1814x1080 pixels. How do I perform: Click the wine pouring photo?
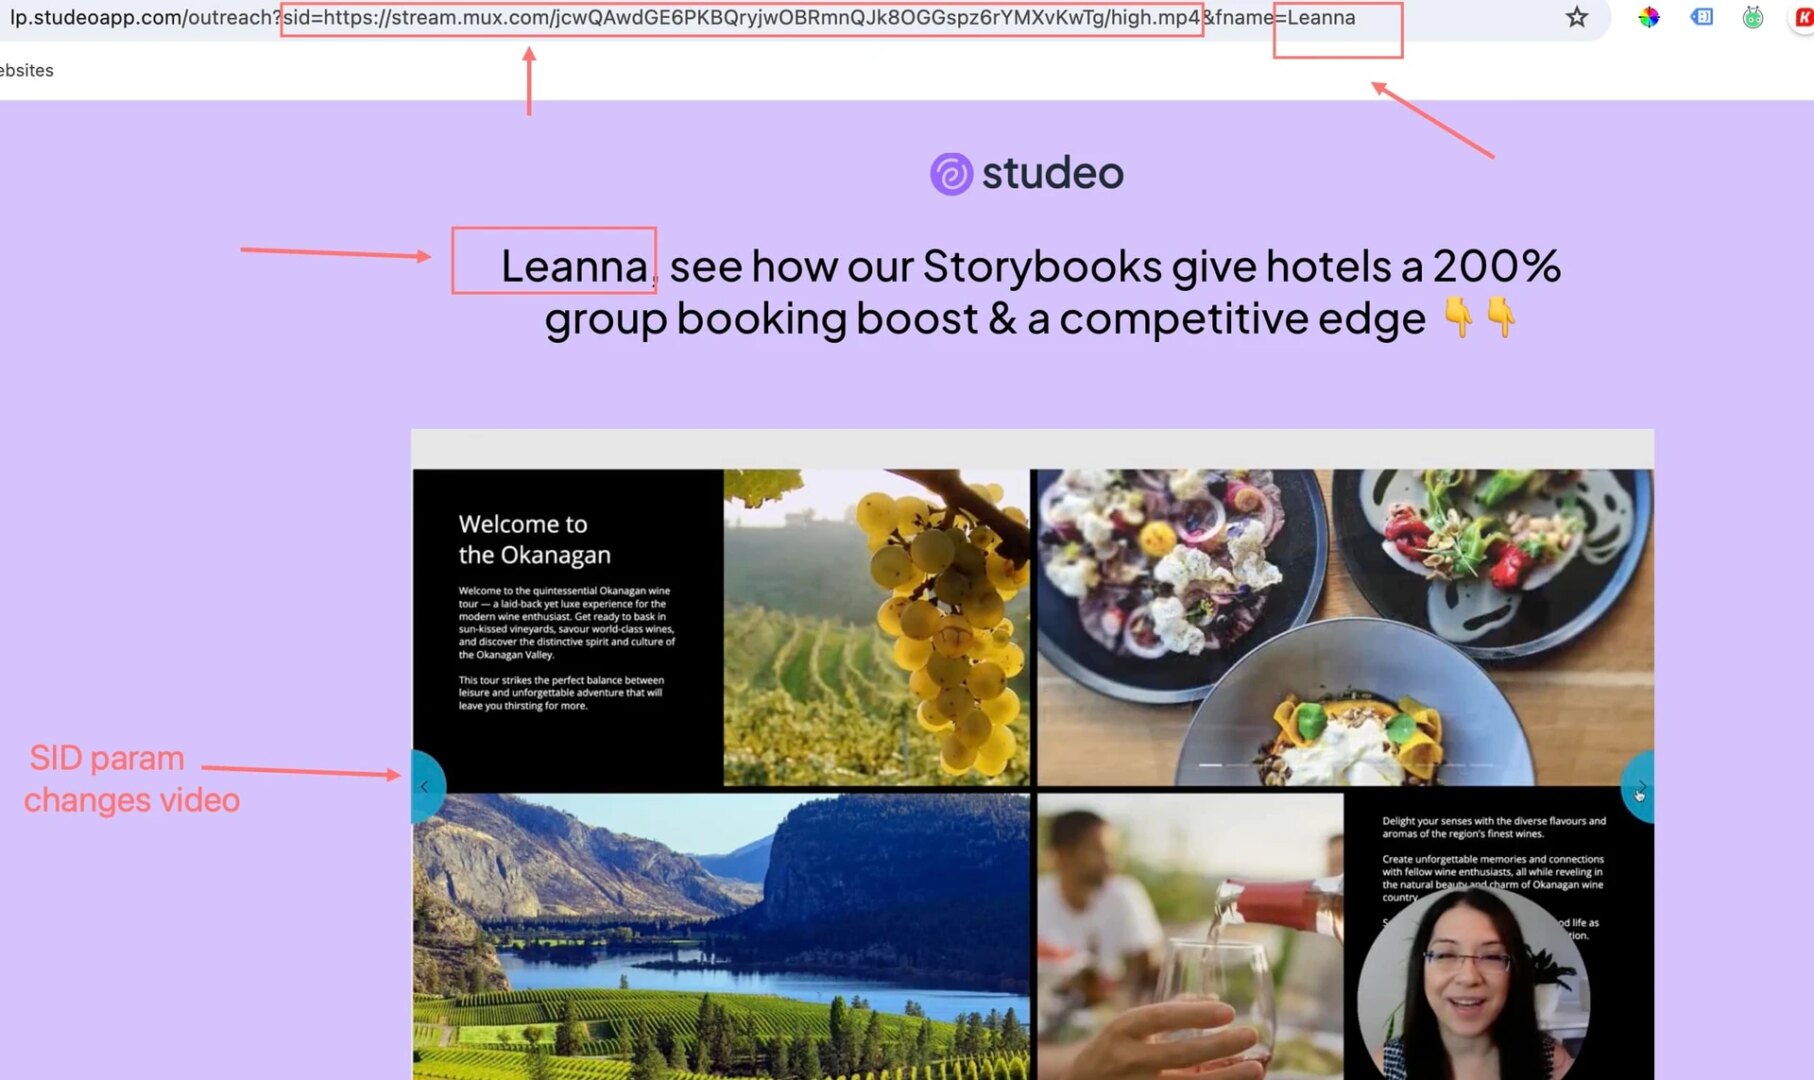pos(1190,937)
